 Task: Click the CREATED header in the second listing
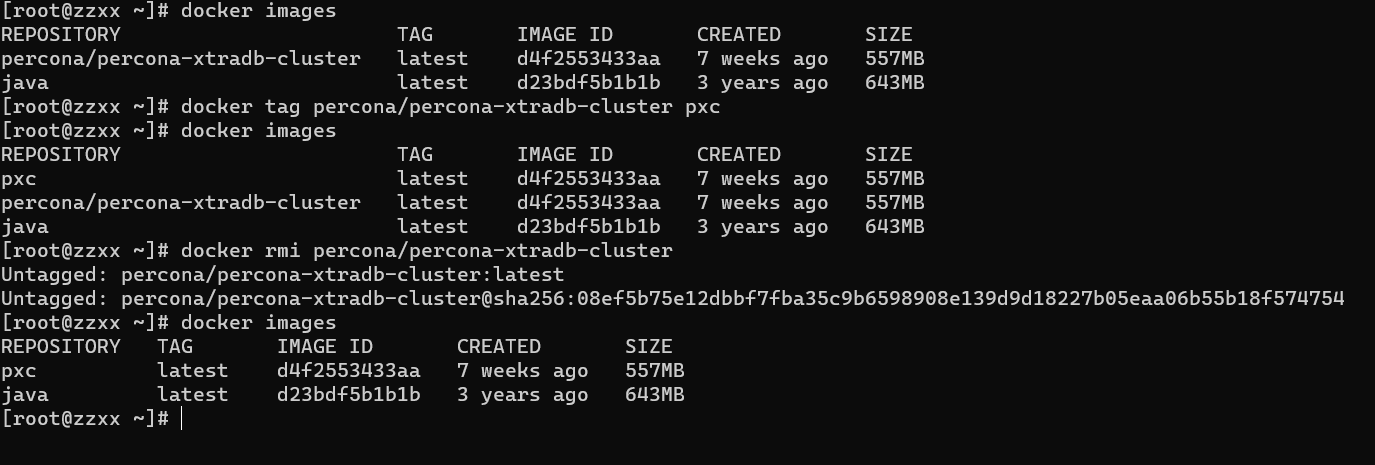[738, 155]
